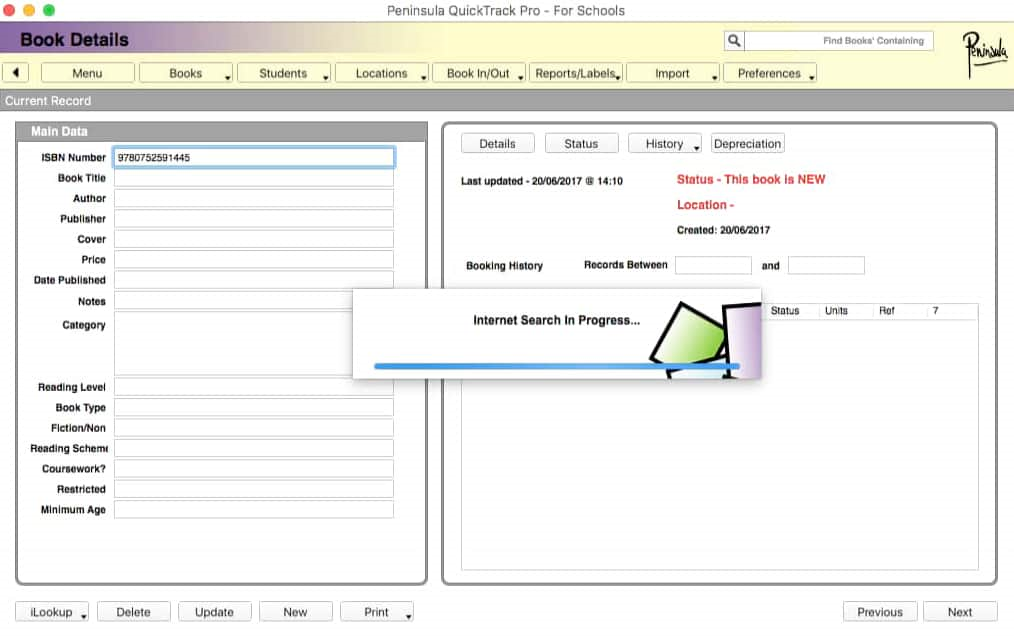The height and width of the screenshot is (636, 1014).
Task: Click the magnifying glass search icon
Action: pyautogui.click(x=734, y=41)
